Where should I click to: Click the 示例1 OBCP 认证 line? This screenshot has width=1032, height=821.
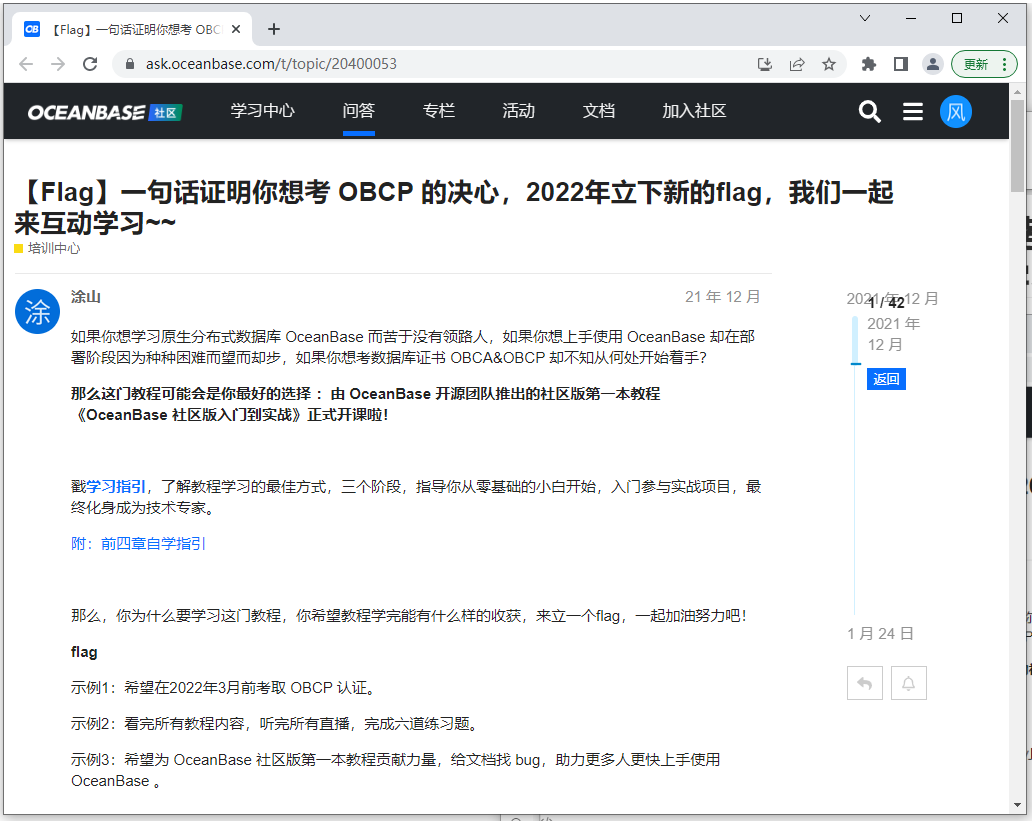click(224, 688)
